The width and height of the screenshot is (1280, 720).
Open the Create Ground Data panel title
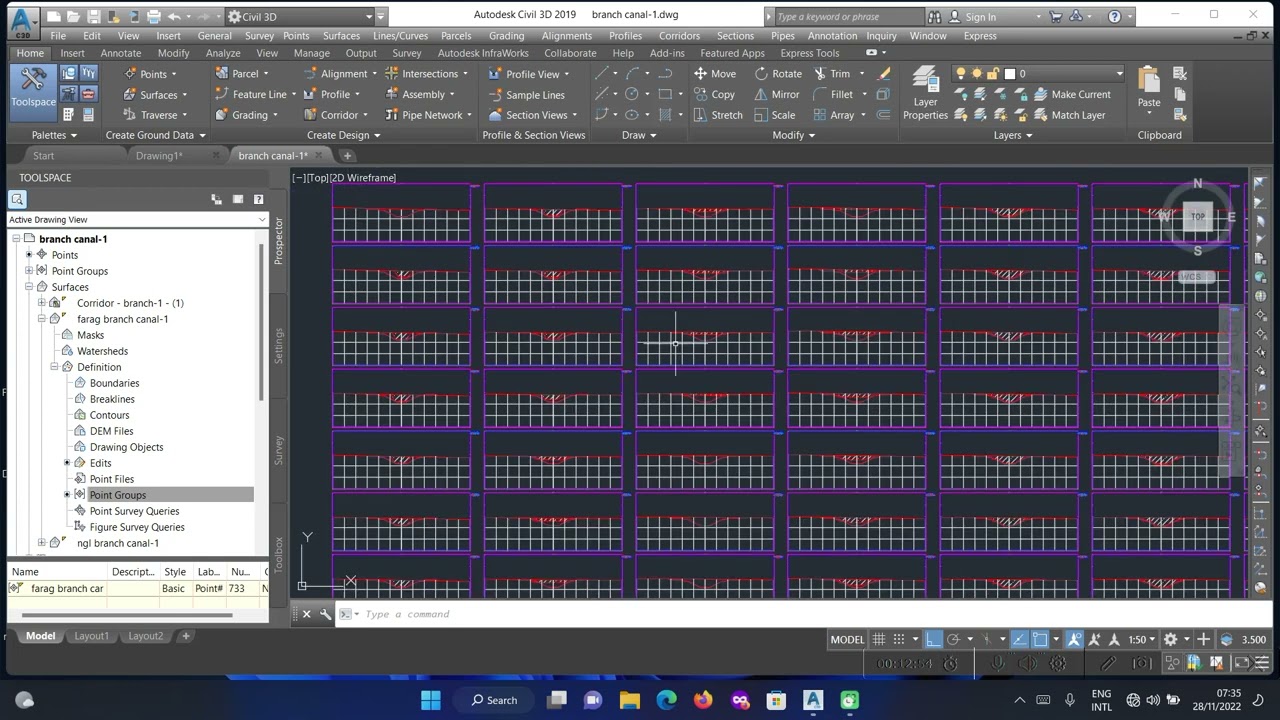pyautogui.click(x=155, y=135)
